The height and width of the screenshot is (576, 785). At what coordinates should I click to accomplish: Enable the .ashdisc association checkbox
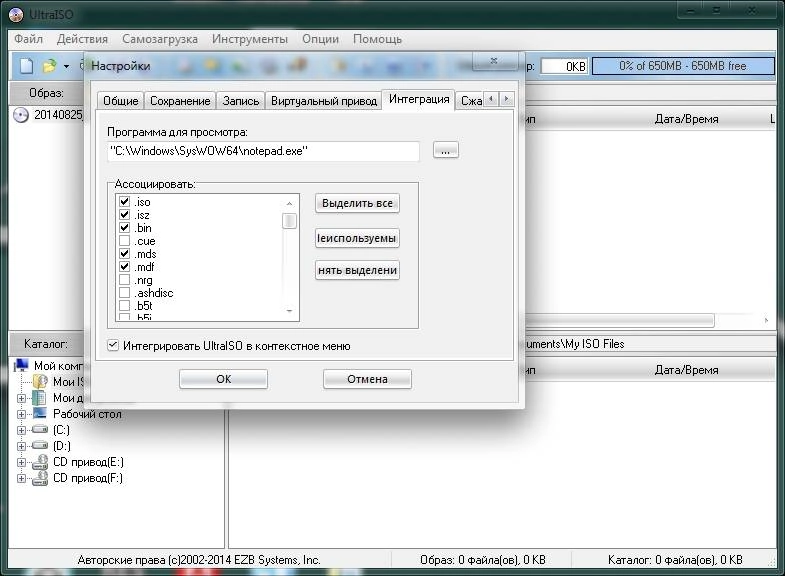pos(124,293)
